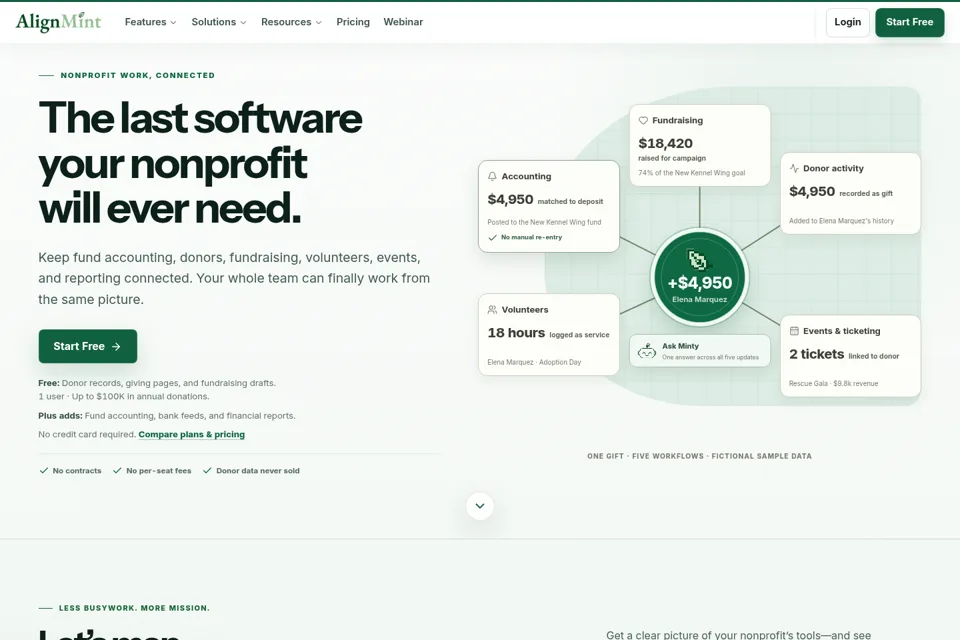
Task: Open the Solutions navigation item
Action: (x=219, y=22)
